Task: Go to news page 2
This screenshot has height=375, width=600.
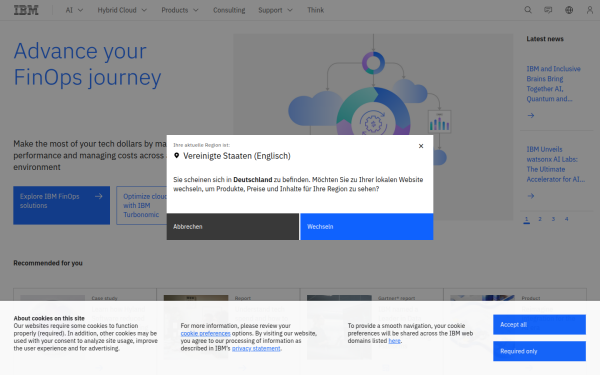Action: click(540, 219)
